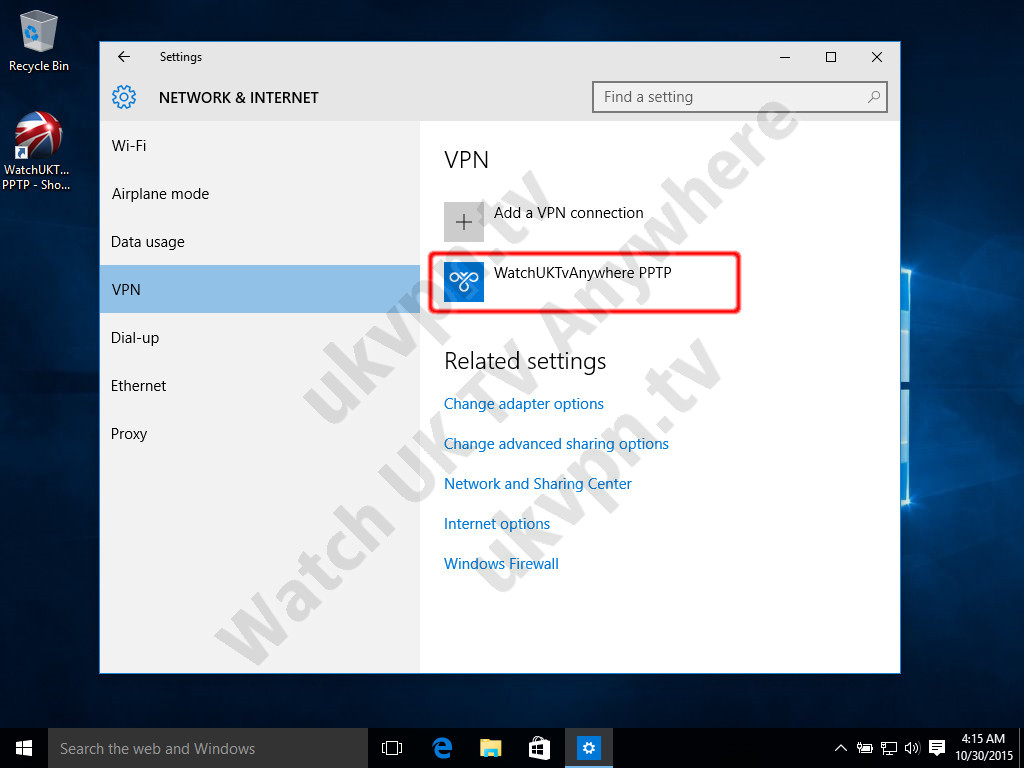Click the volume speaker tray icon
Image resolution: width=1024 pixels, height=768 pixels.
tap(912, 748)
